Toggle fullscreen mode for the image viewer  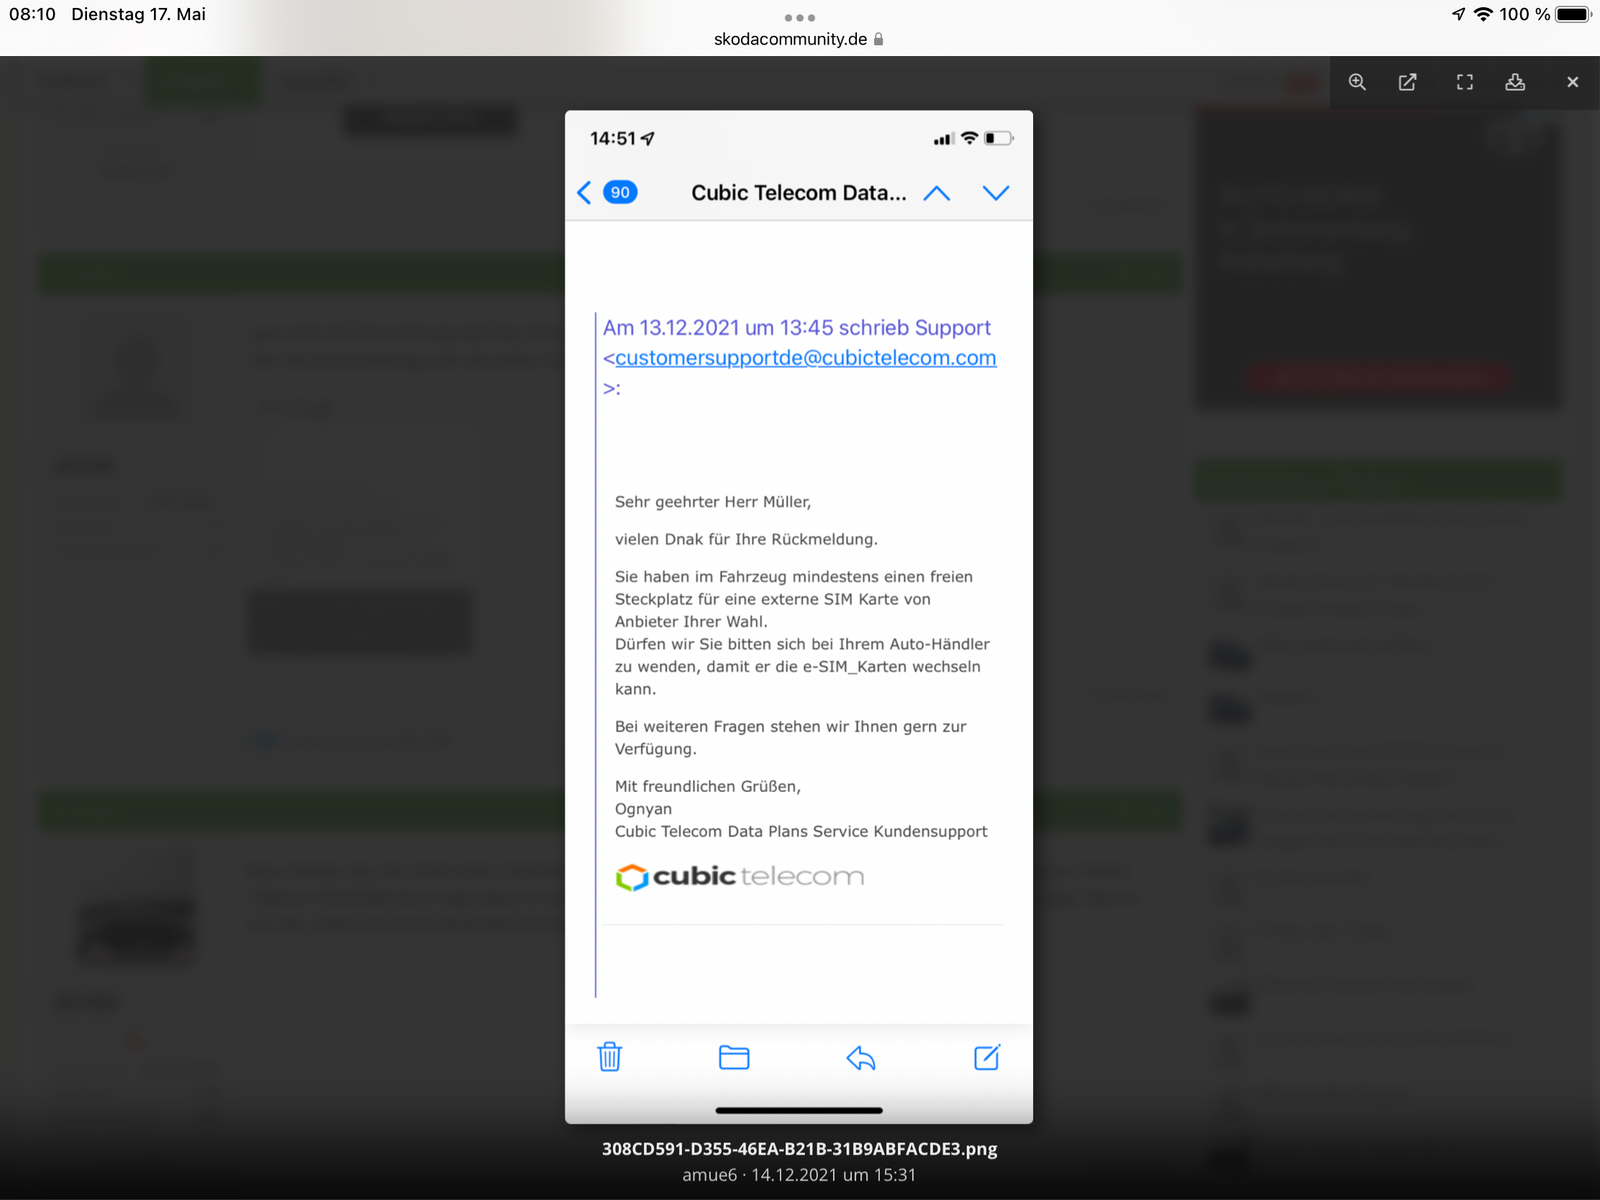tap(1465, 82)
